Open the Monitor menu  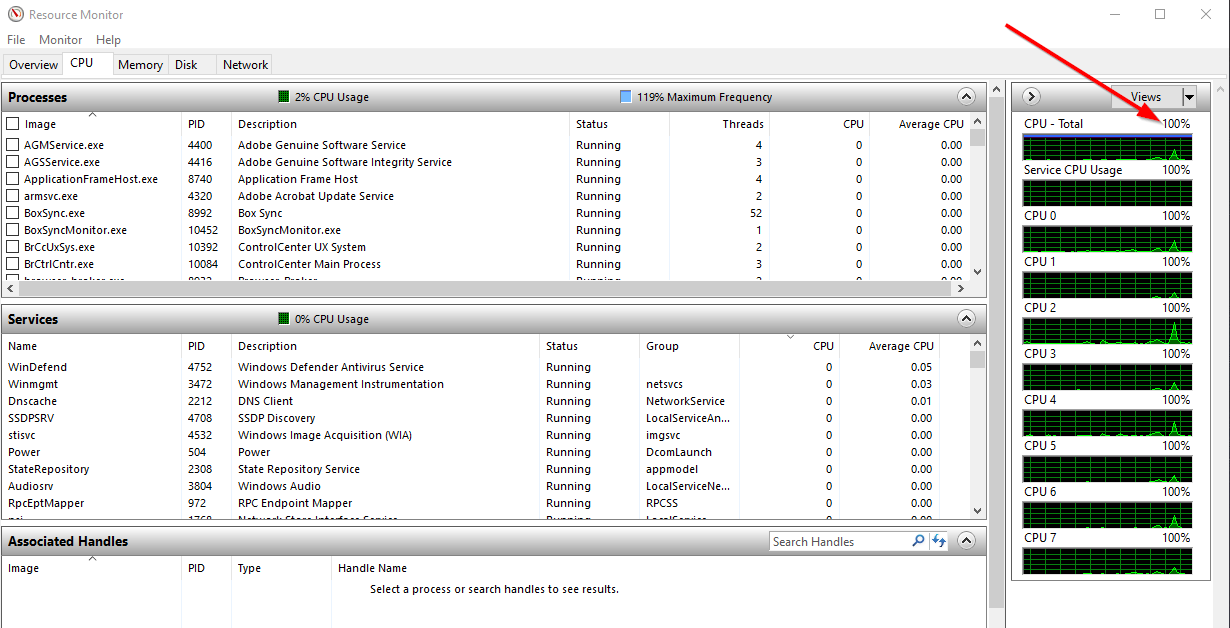61,40
